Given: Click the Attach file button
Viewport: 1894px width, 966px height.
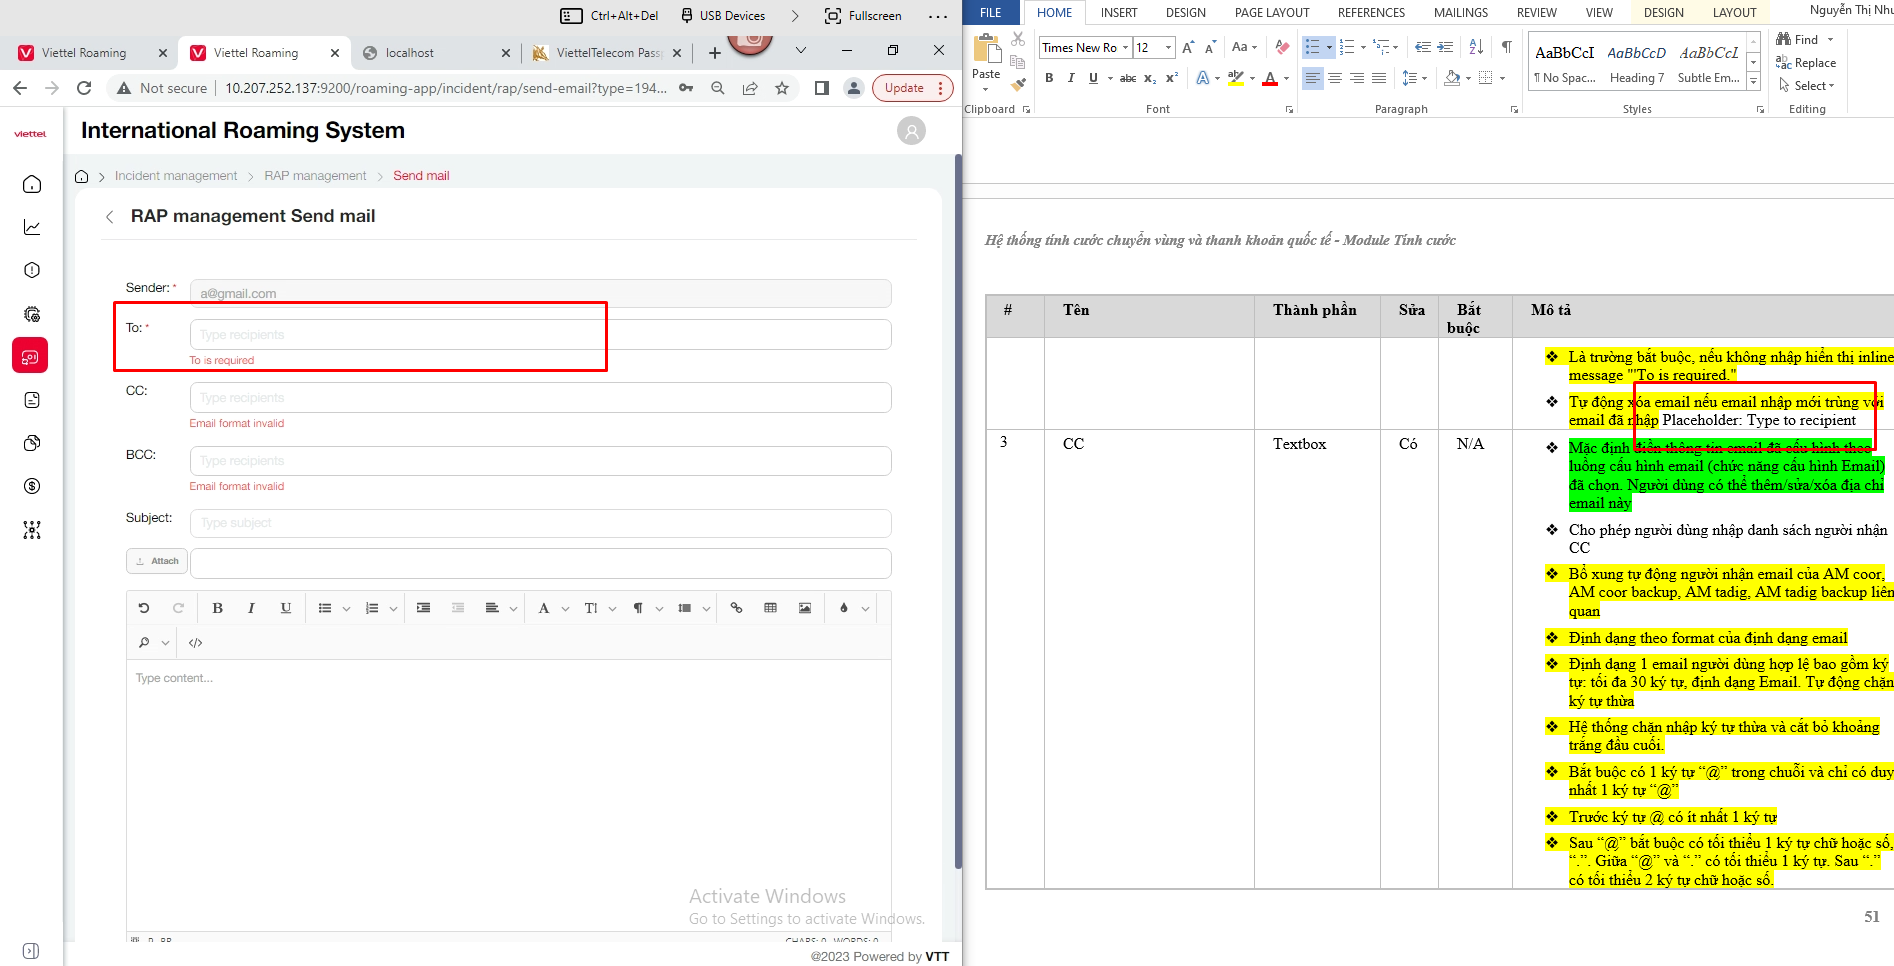Looking at the screenshot, I should pyautogui.click(x=157, y=561).
